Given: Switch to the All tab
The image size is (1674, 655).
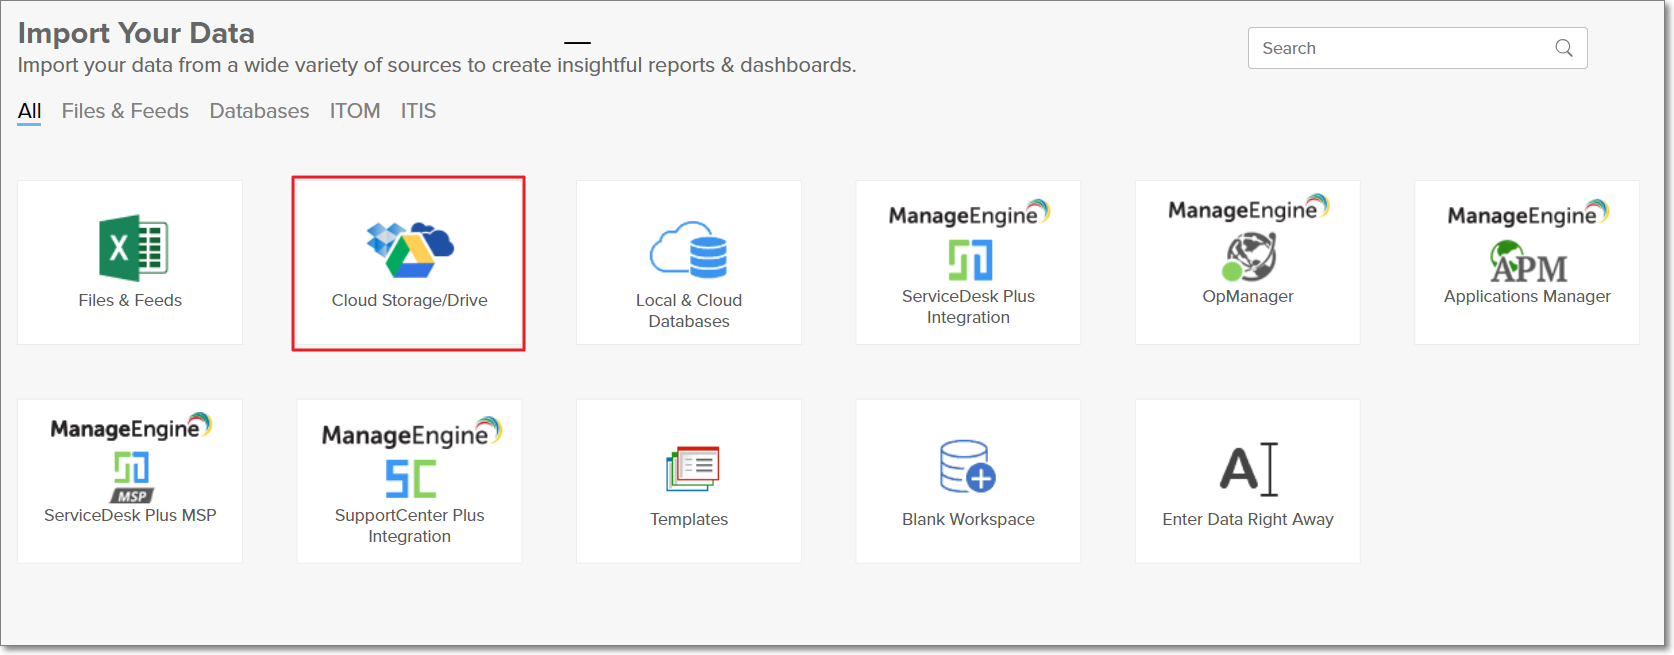Looking at the screenshot, I should 30,111.
